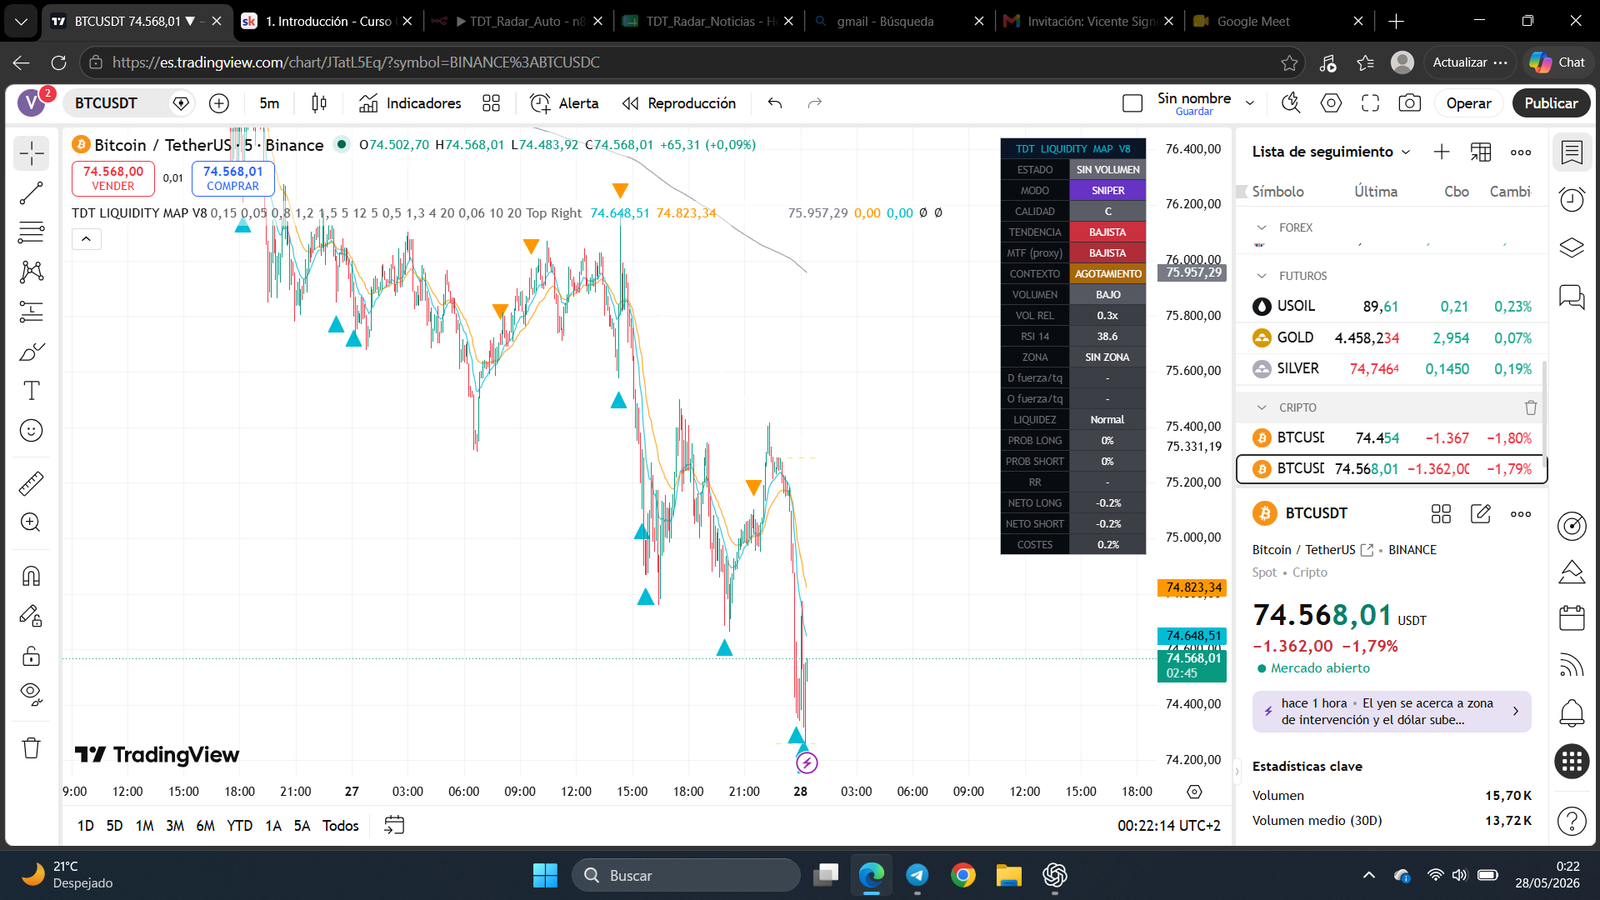This screenshot has width=1600, height=900.
Task: Open the calendar panel icon
Action: [x=1572, y=618]
